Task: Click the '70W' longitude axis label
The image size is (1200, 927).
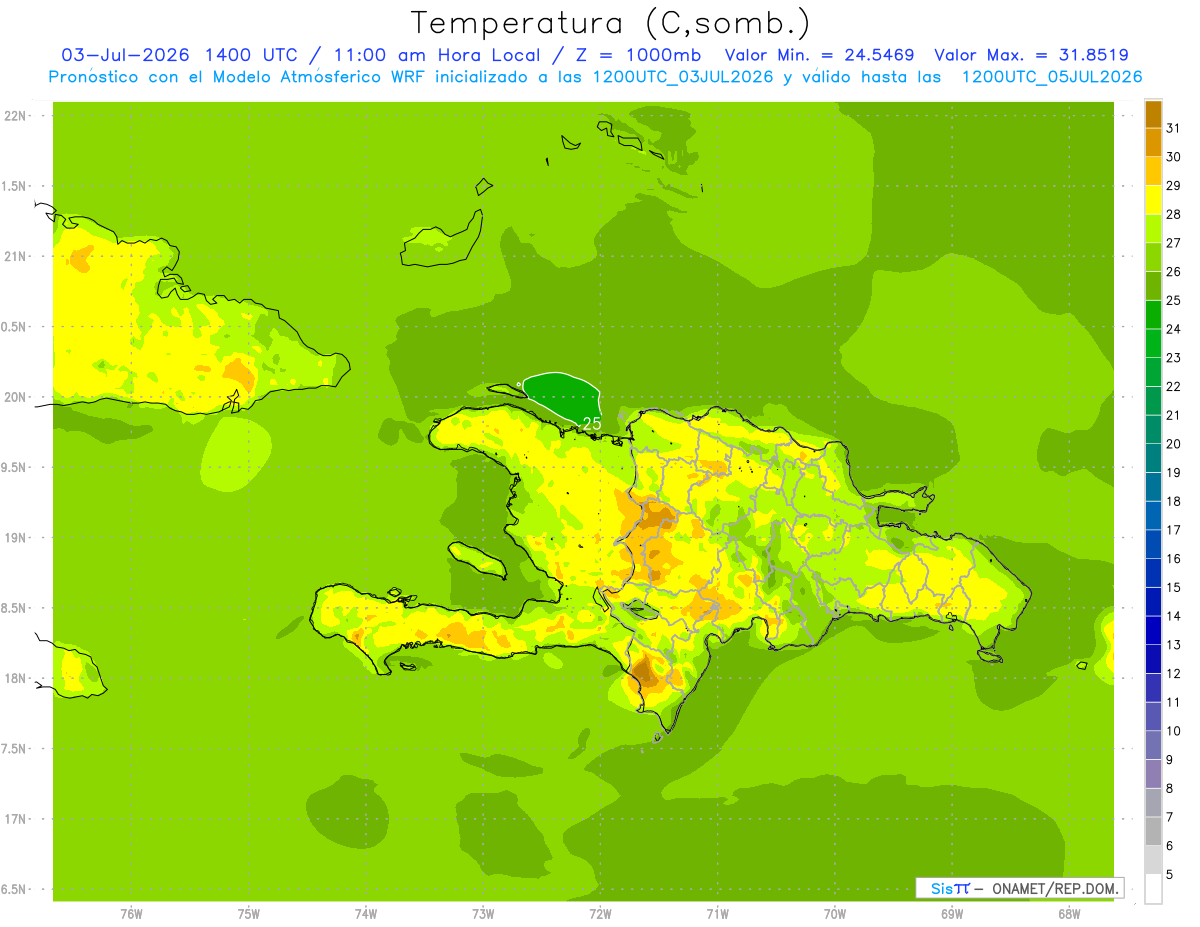Action: click(x=835, y=914)
